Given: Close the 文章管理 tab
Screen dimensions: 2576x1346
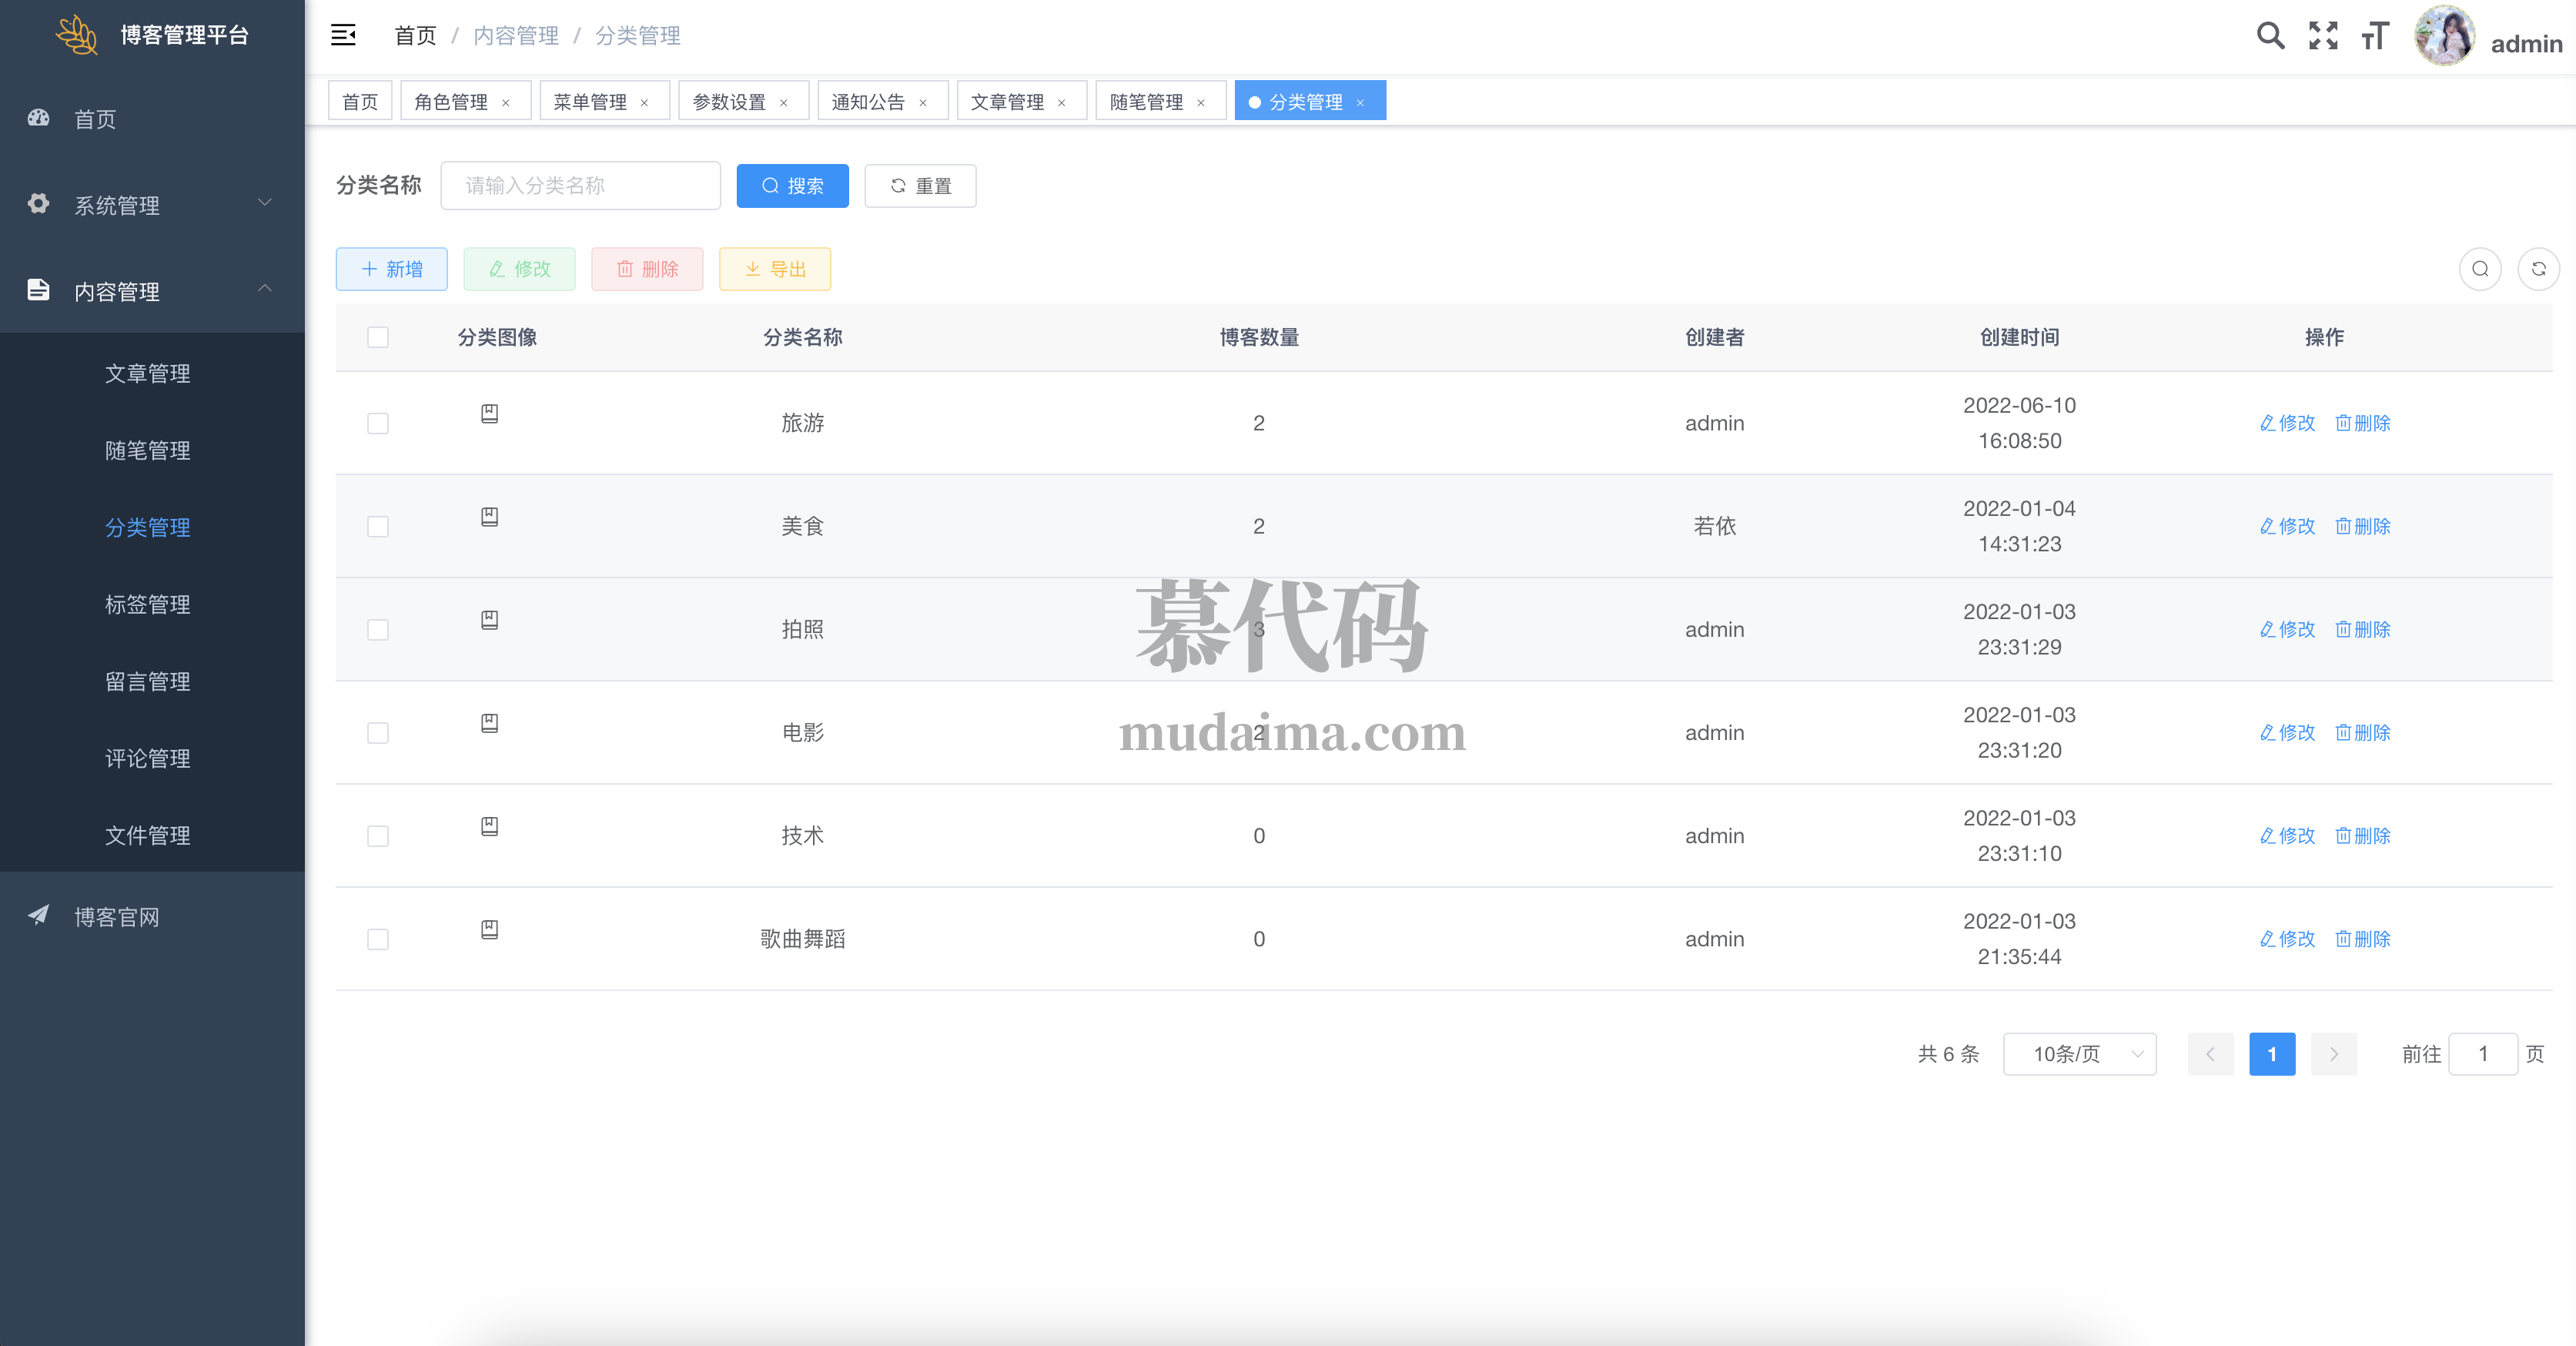Looking at the screenshot, I should click(1062, 103).
